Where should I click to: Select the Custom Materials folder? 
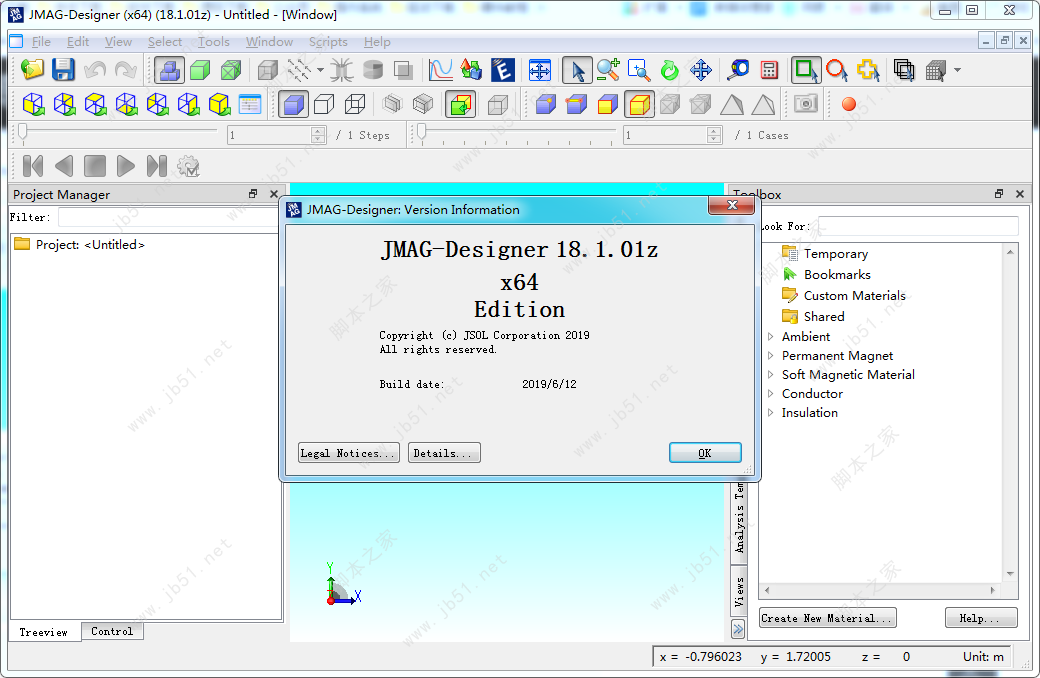[854, 295]
